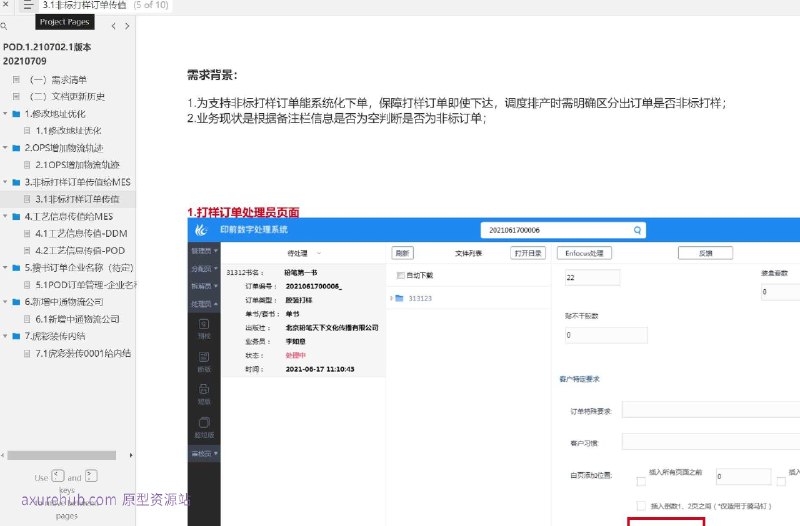This screenshot has width=800, height=526.
Task: Click the blue 313123 folder icon
Action: [399, 298]
